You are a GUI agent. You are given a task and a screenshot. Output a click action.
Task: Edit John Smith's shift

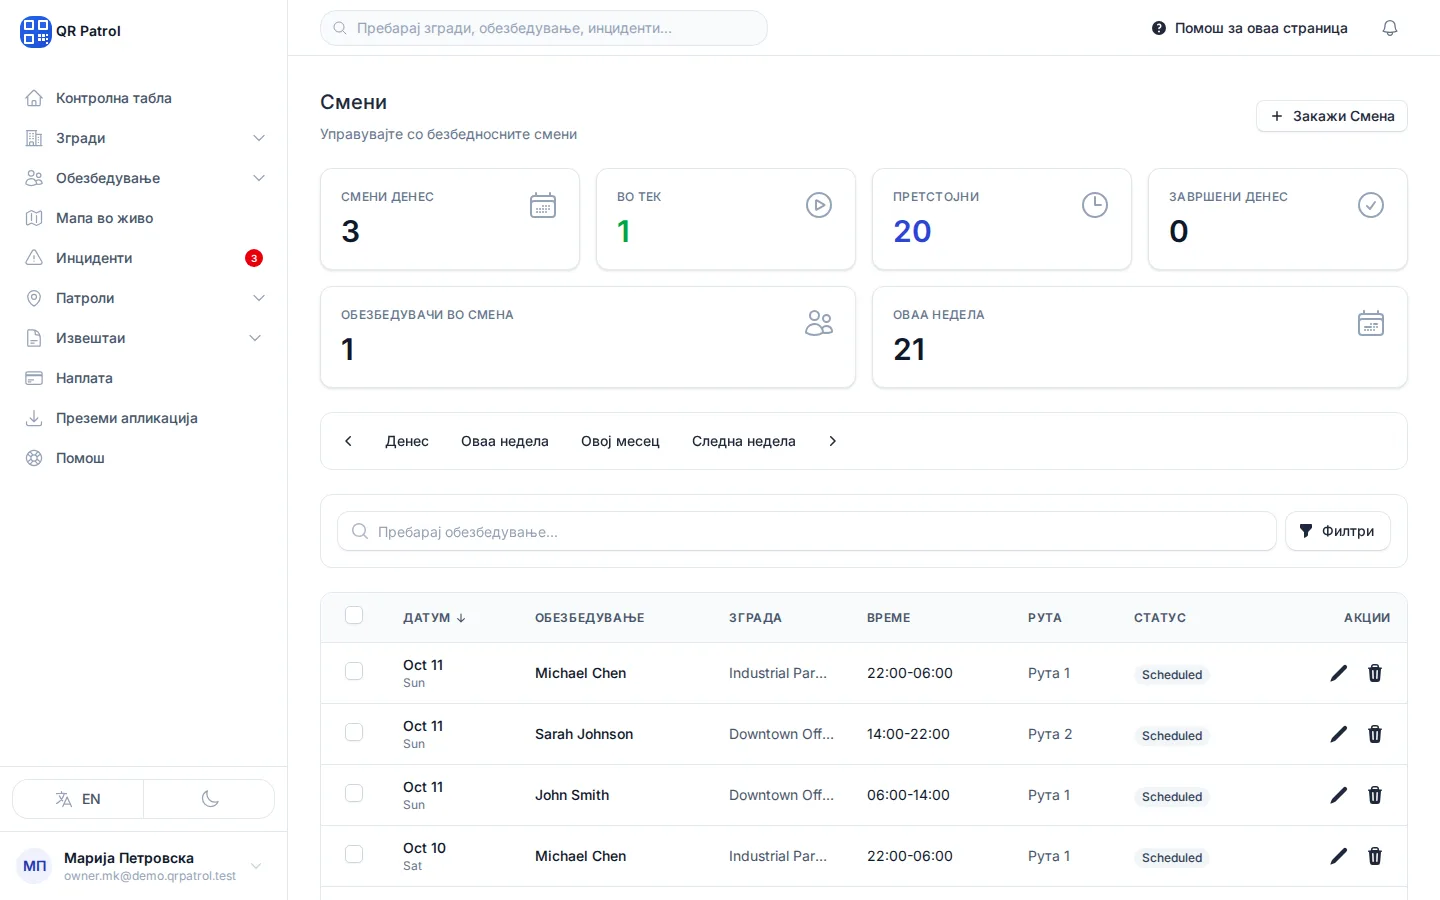pos(1339,795)
